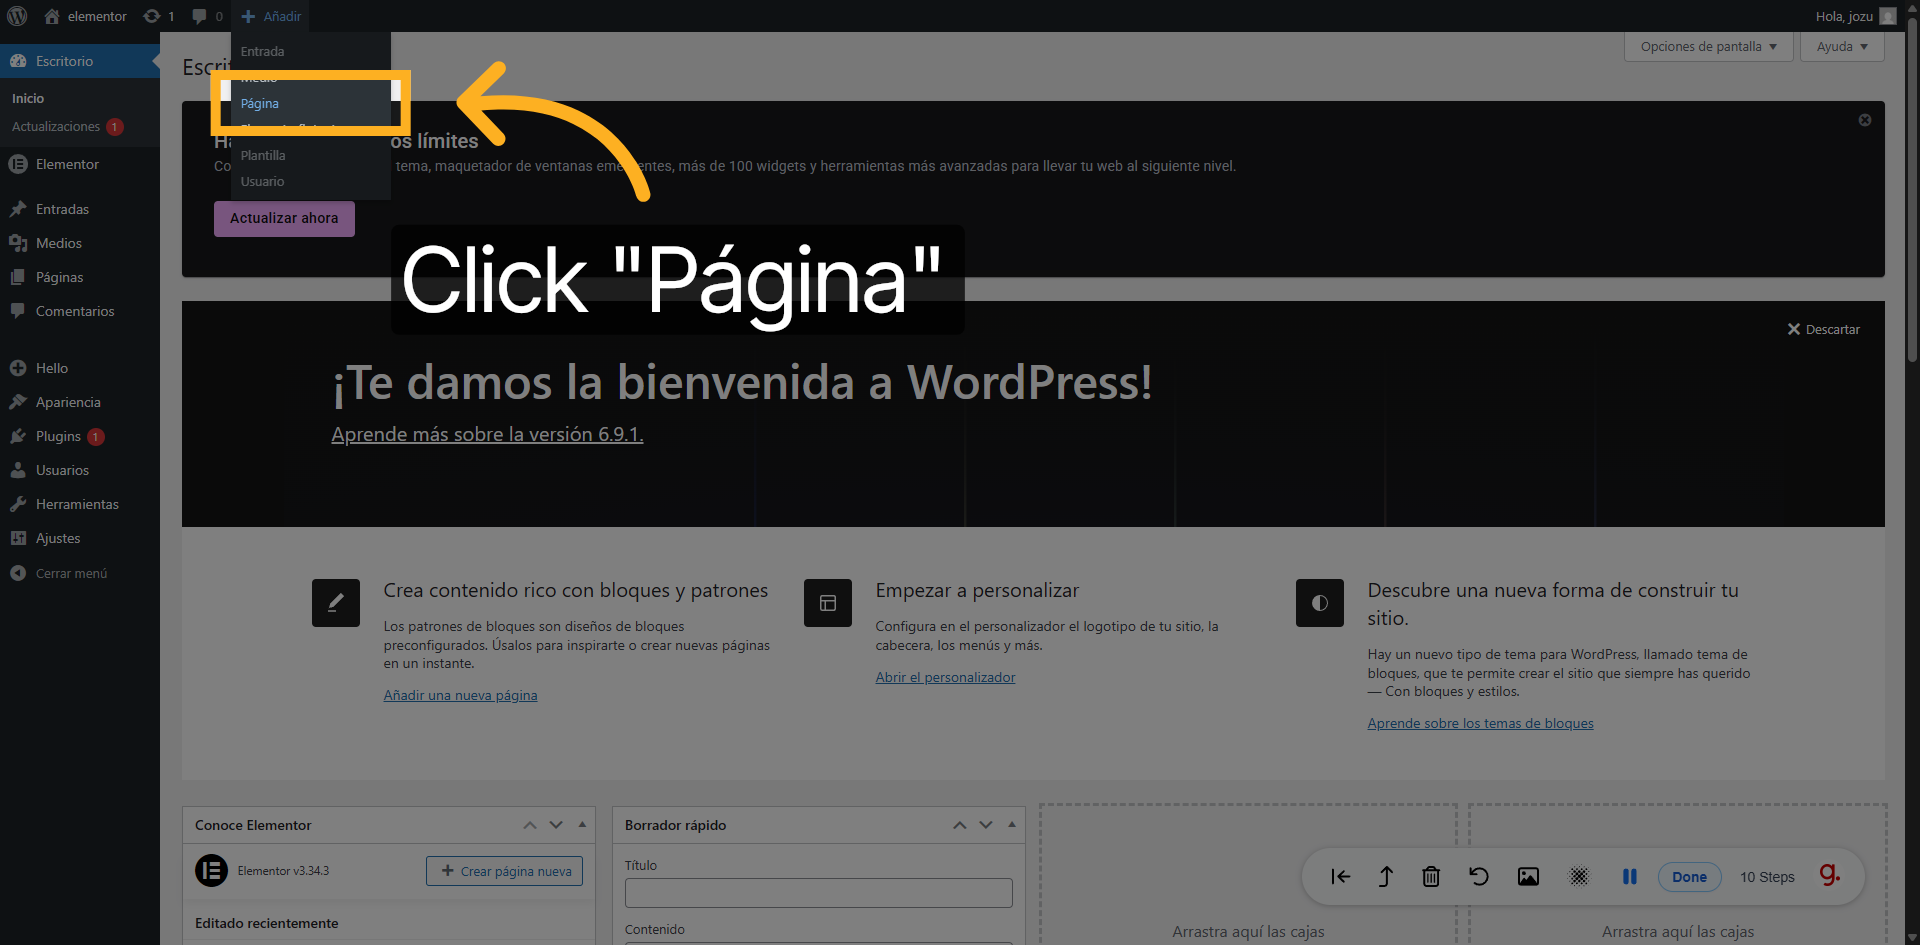Image resolution: width=1920 pixels, height=945 pixels.
Task: Open the Aprende más sobre la versión 6.9.1 link
Action: tap(487, 434)
